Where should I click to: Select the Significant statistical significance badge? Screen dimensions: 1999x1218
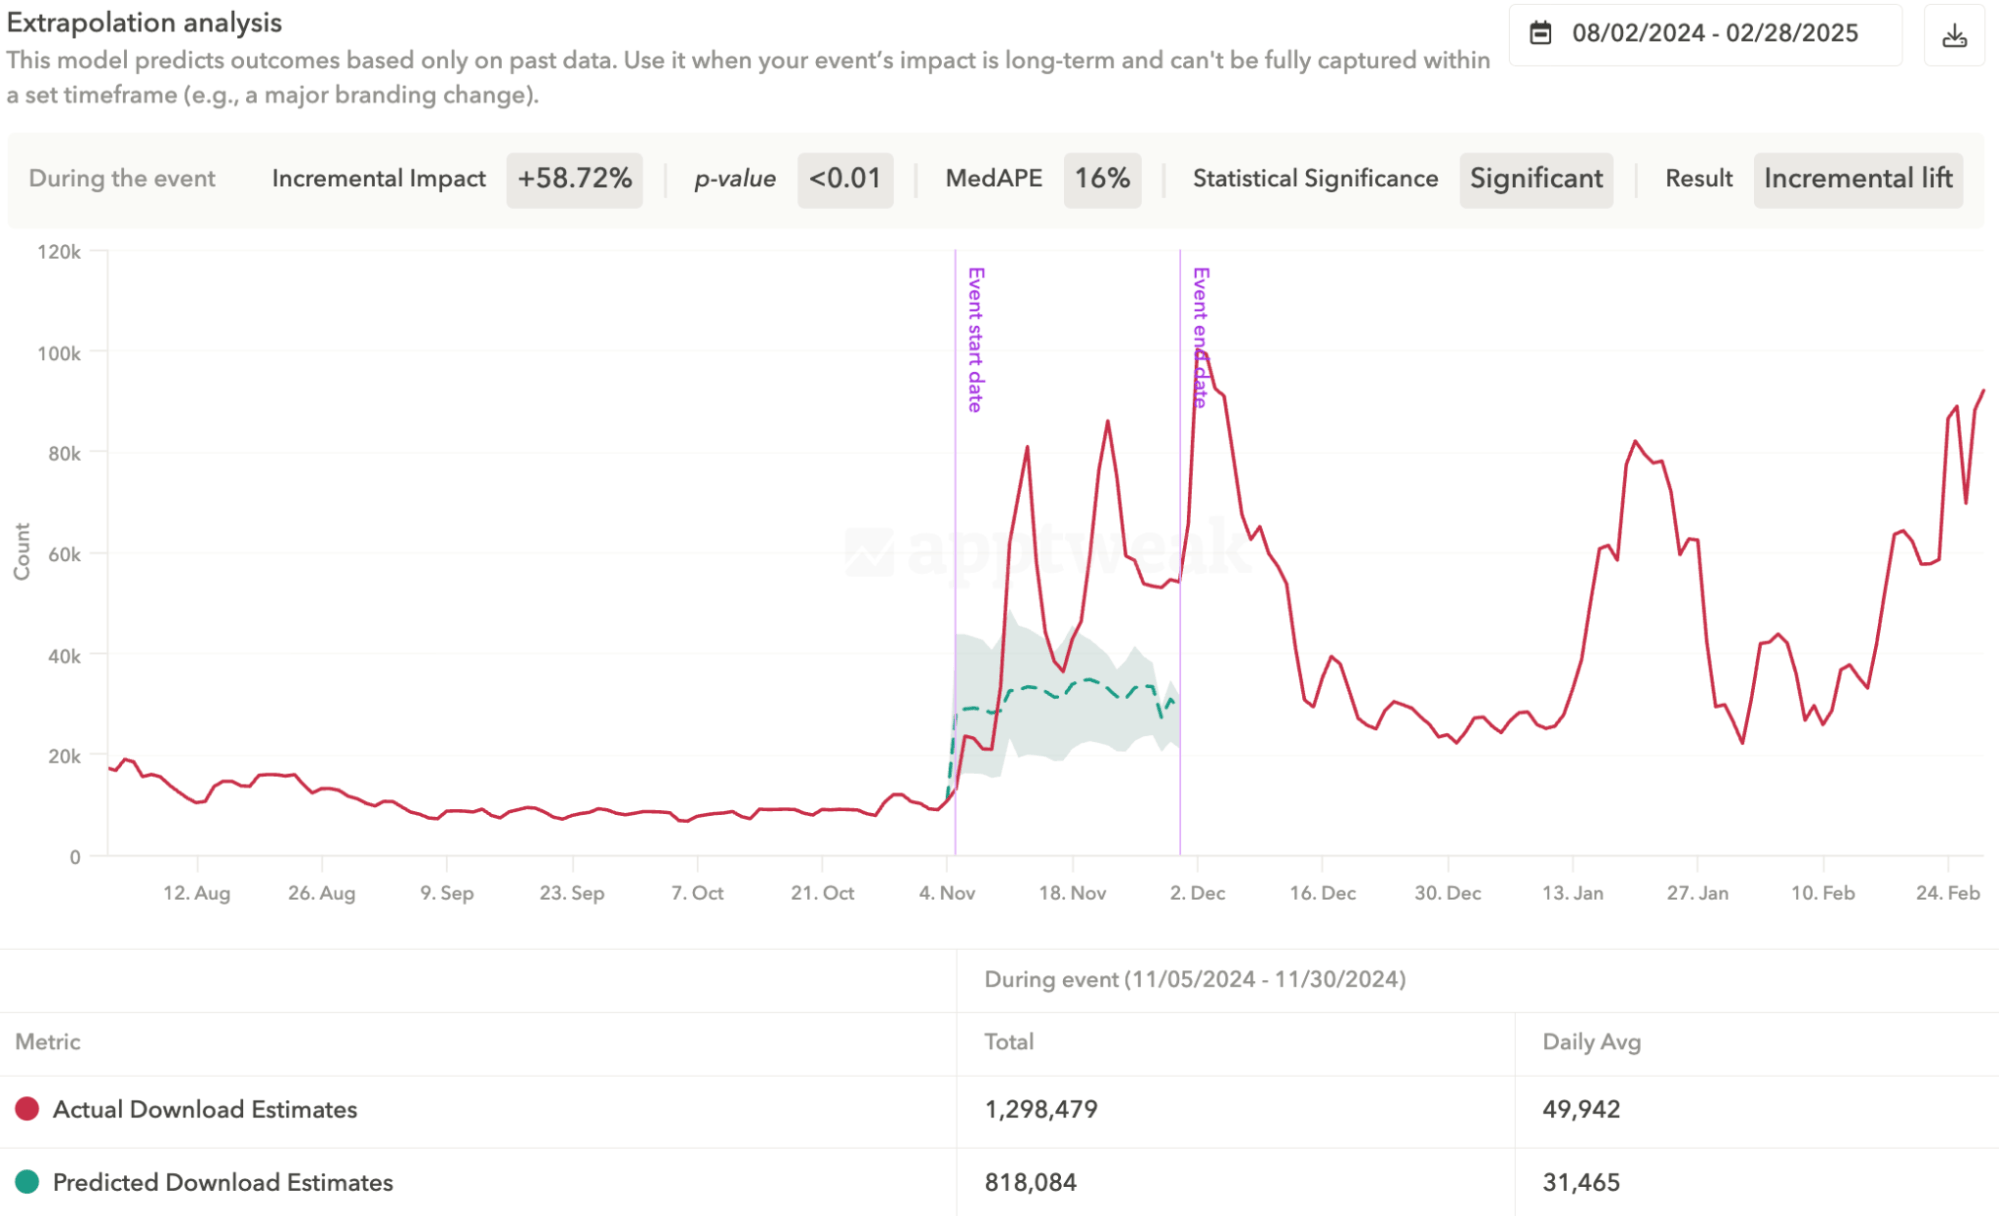point(1535,179)
